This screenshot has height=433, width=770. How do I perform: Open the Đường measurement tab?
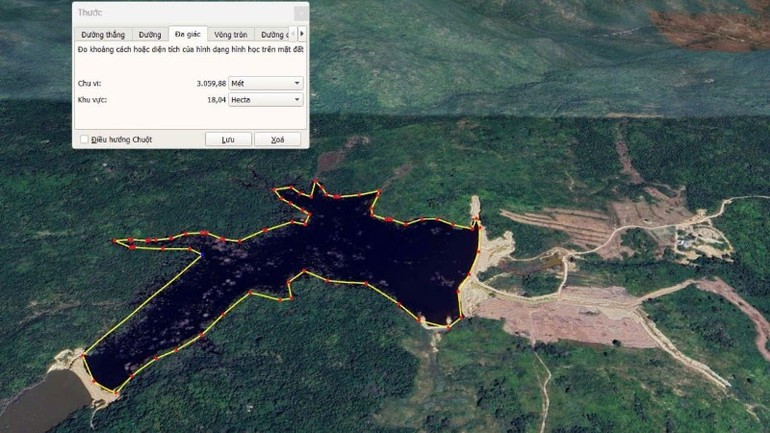click(150, 34)
